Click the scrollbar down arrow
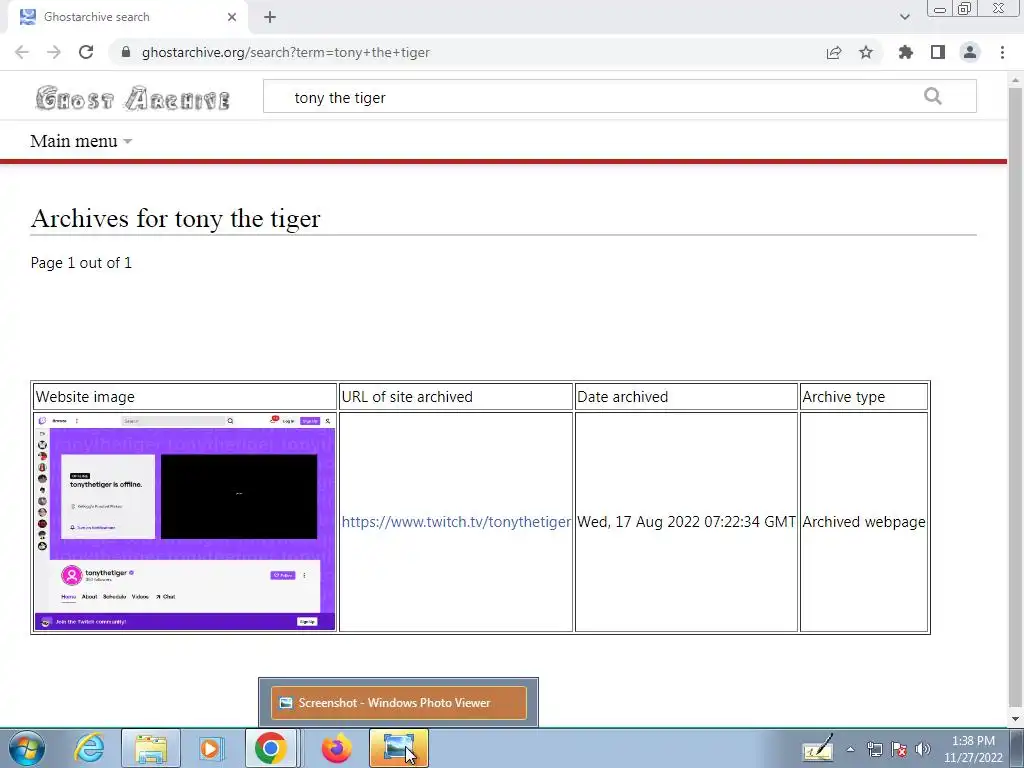Viewport: 1024px width, 768px height. (1015, 718)
